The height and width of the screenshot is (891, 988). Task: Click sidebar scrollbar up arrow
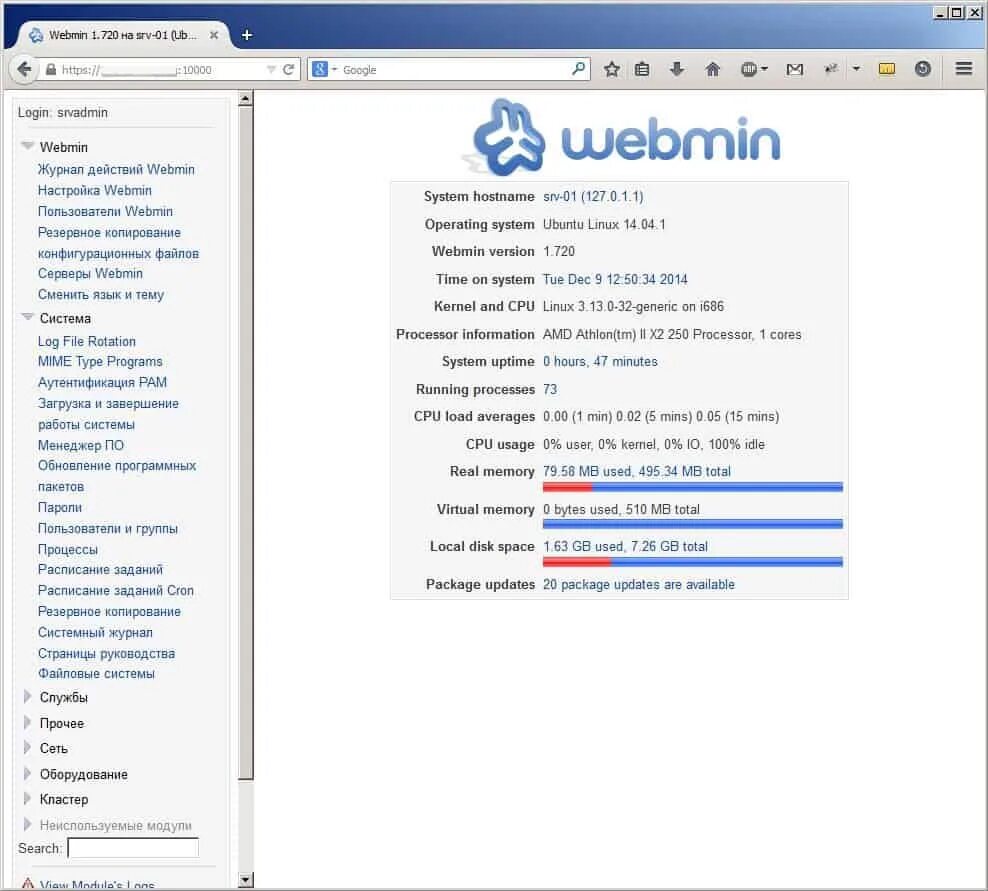(x=246, y=98)
